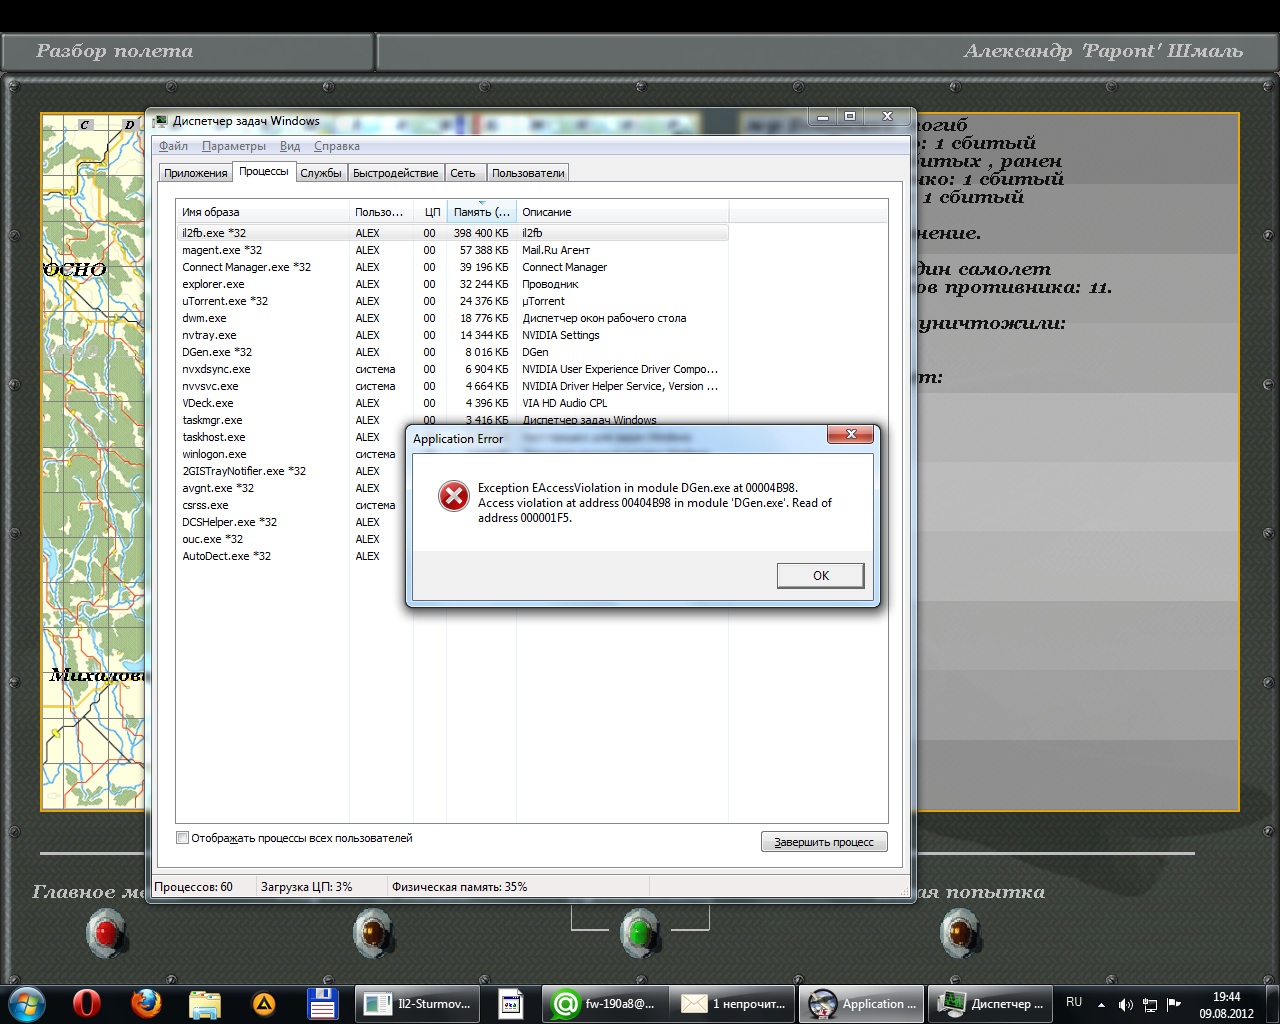
Task: Sort by the ЦП column header
Action: tap(430, 212)
